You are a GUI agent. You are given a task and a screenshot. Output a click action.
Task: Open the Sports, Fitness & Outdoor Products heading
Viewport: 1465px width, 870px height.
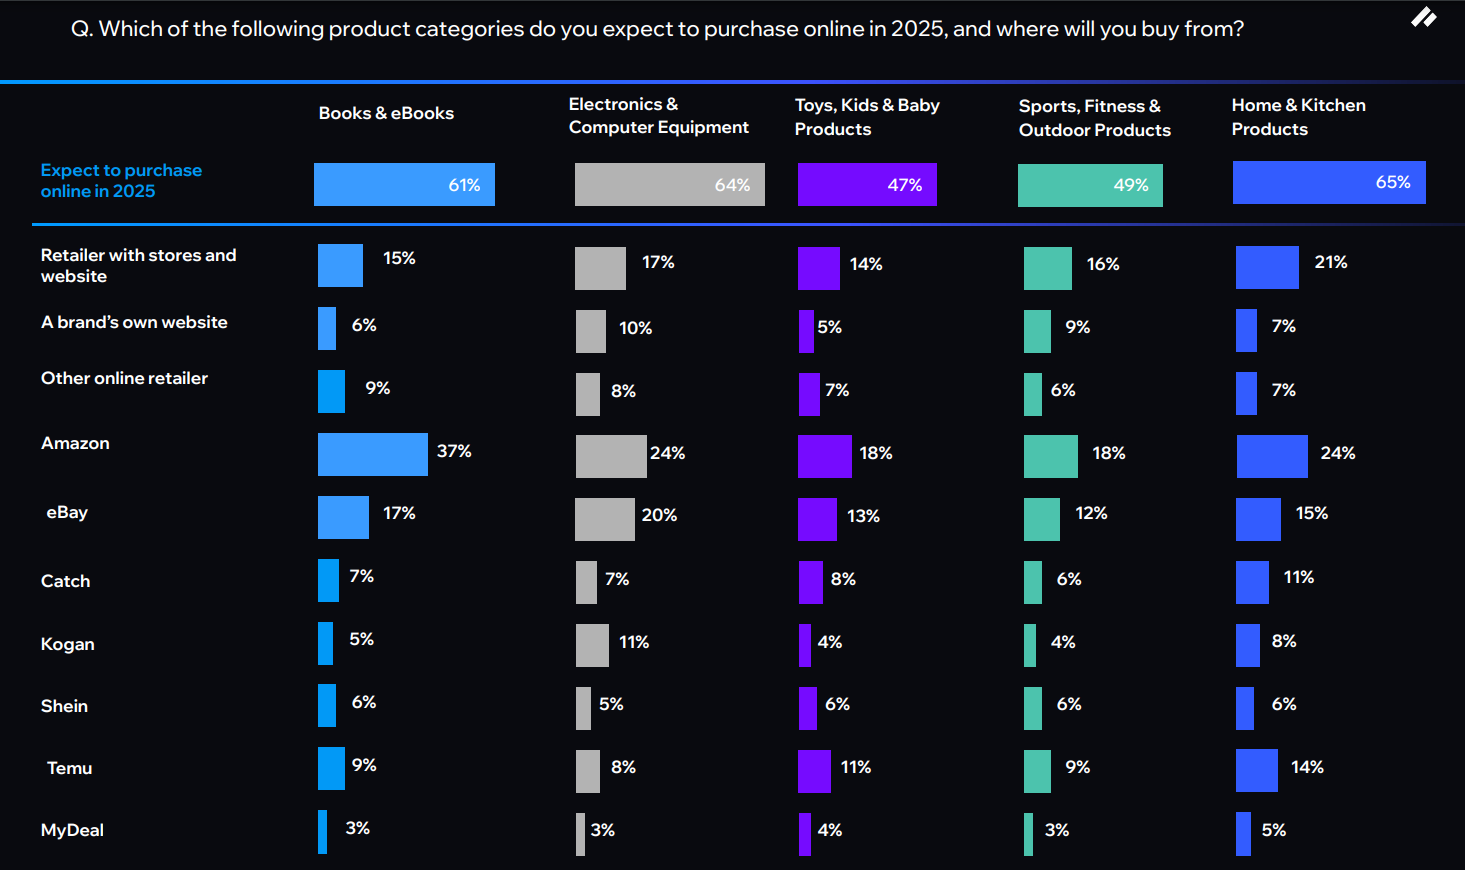1094,118
